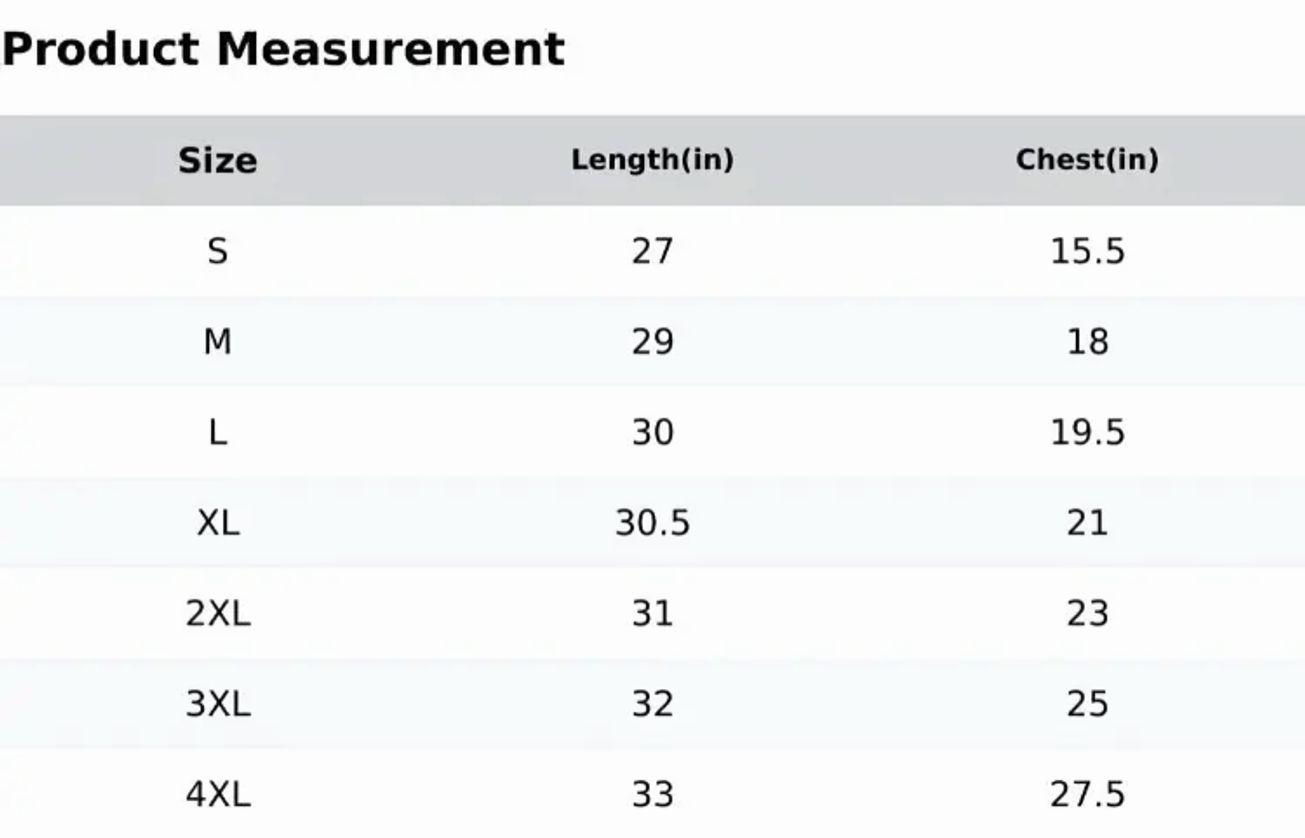Select the 4XL size cell
1305x838 pixels.
(x=218, y=795)
